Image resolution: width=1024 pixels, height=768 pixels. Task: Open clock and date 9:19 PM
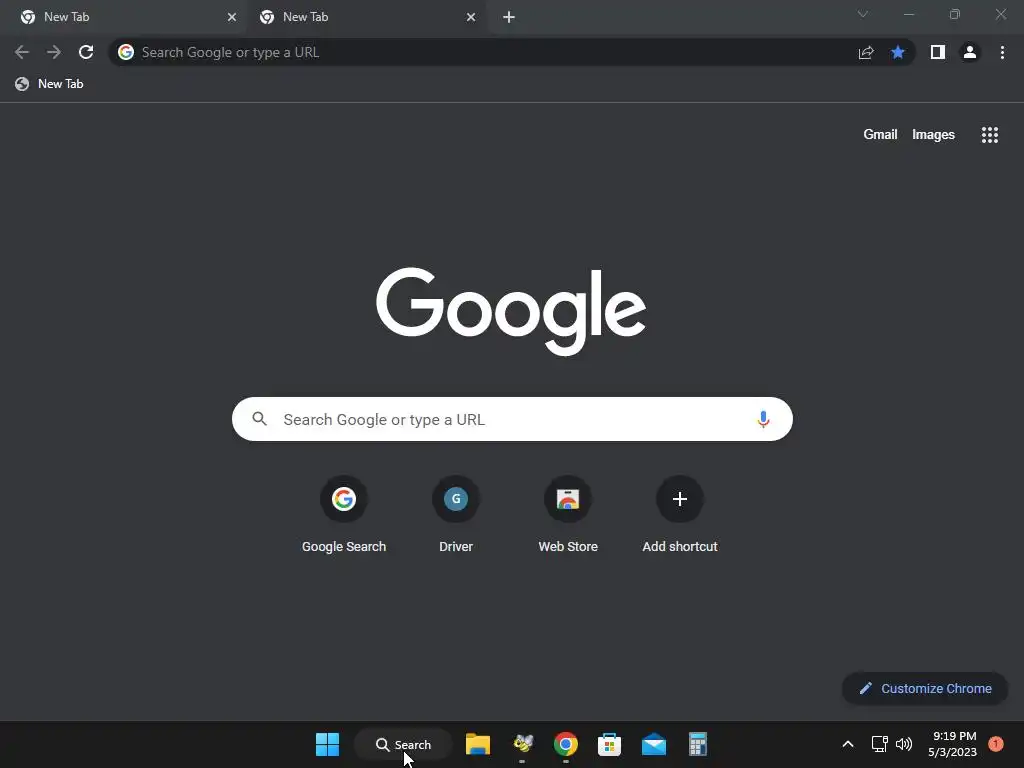[953, 744]
